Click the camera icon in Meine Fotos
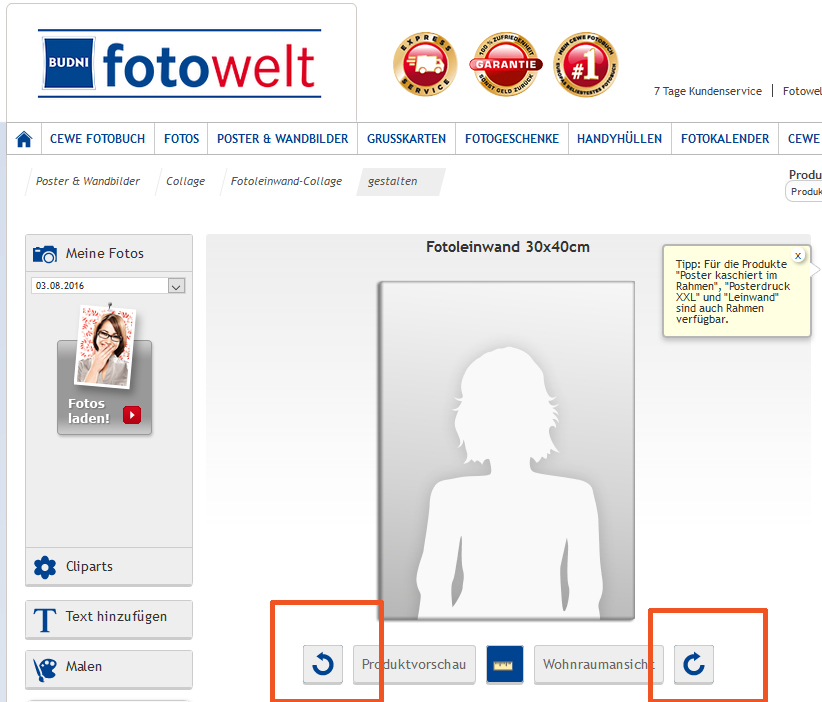 45,254
